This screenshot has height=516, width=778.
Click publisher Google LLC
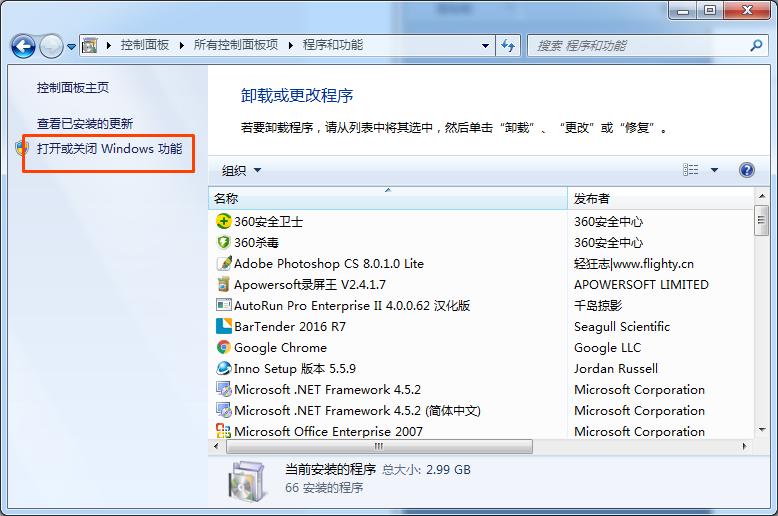coord(607,347)
